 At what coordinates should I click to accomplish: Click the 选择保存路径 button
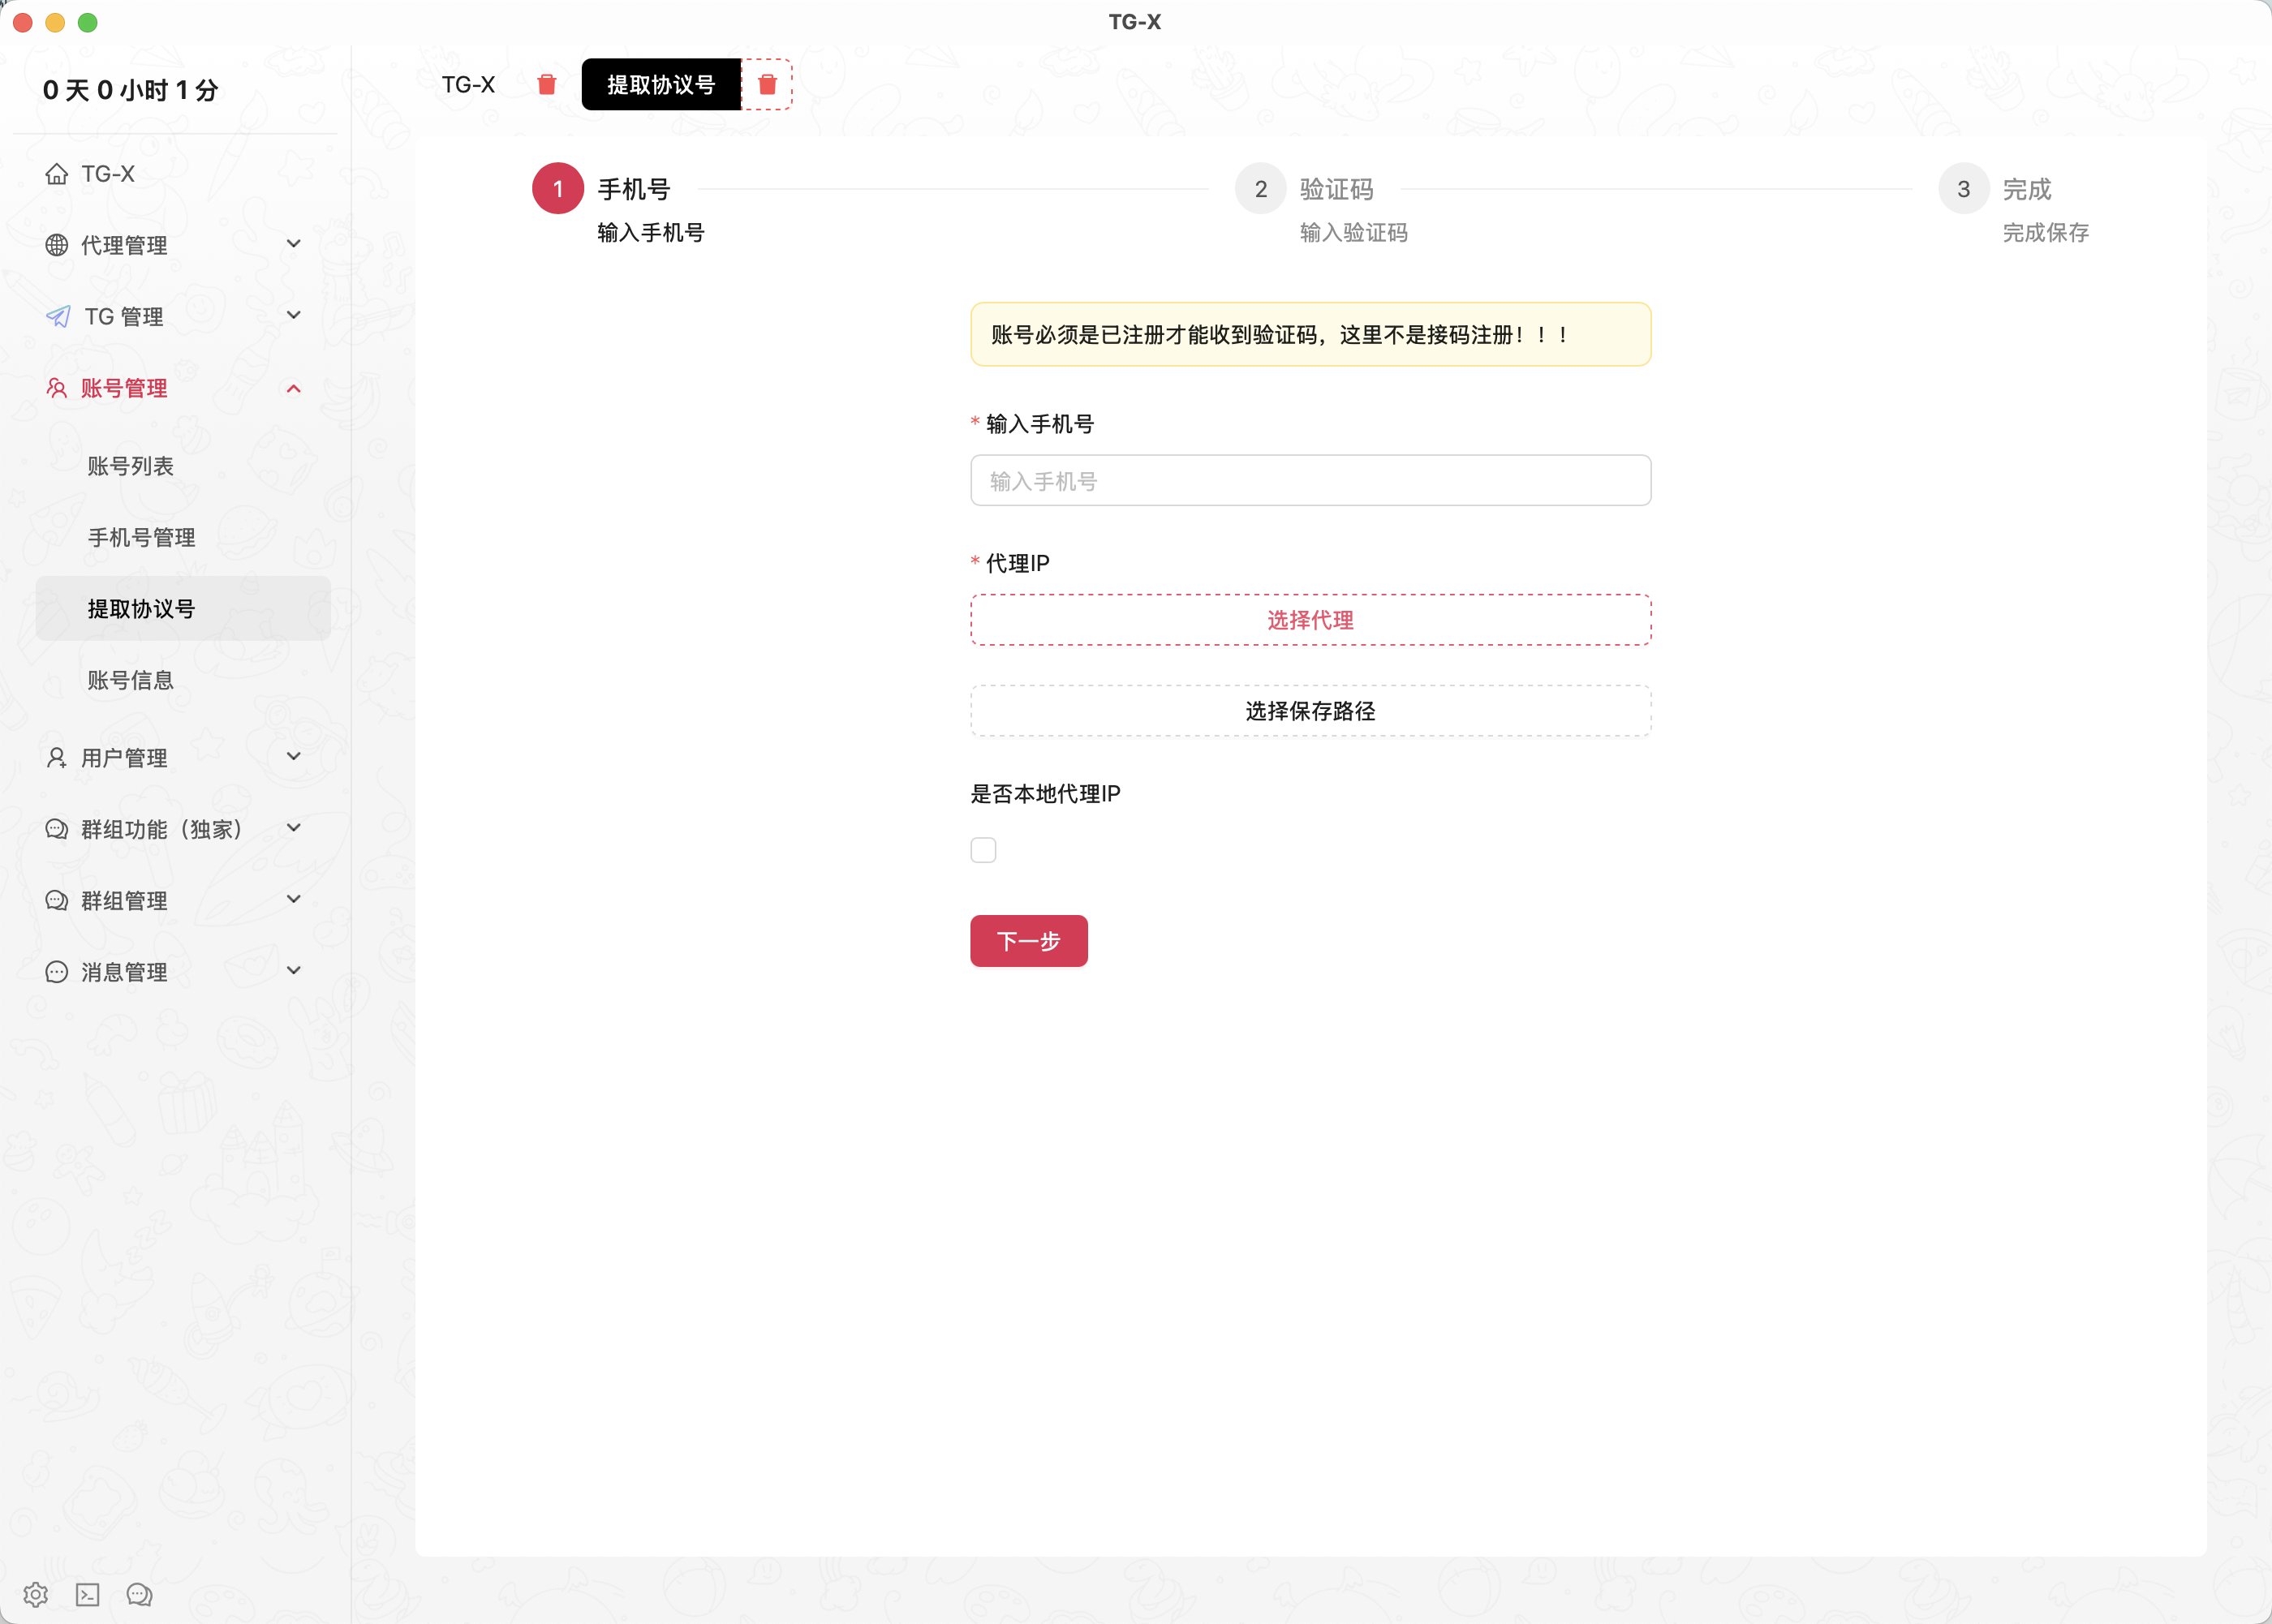(1310, 711)
